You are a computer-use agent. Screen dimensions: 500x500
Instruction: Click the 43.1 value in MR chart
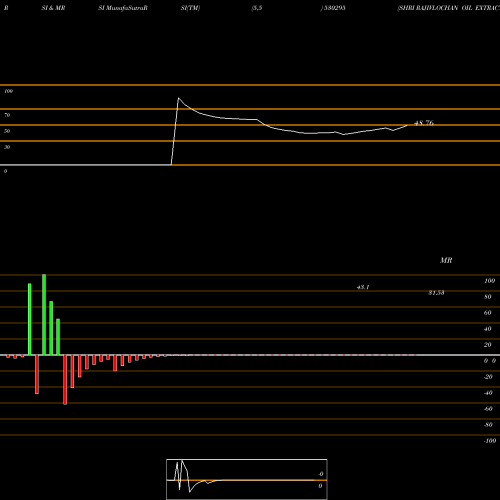tap(363, 287)
